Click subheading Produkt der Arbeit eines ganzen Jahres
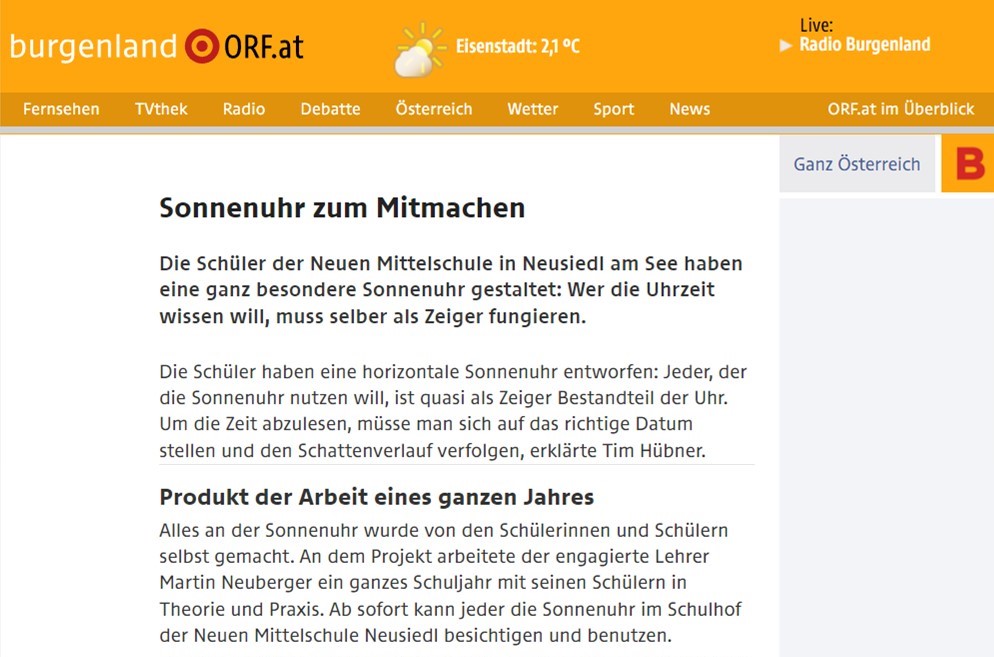This screenshot has width=994, height=657. (376, 497)
